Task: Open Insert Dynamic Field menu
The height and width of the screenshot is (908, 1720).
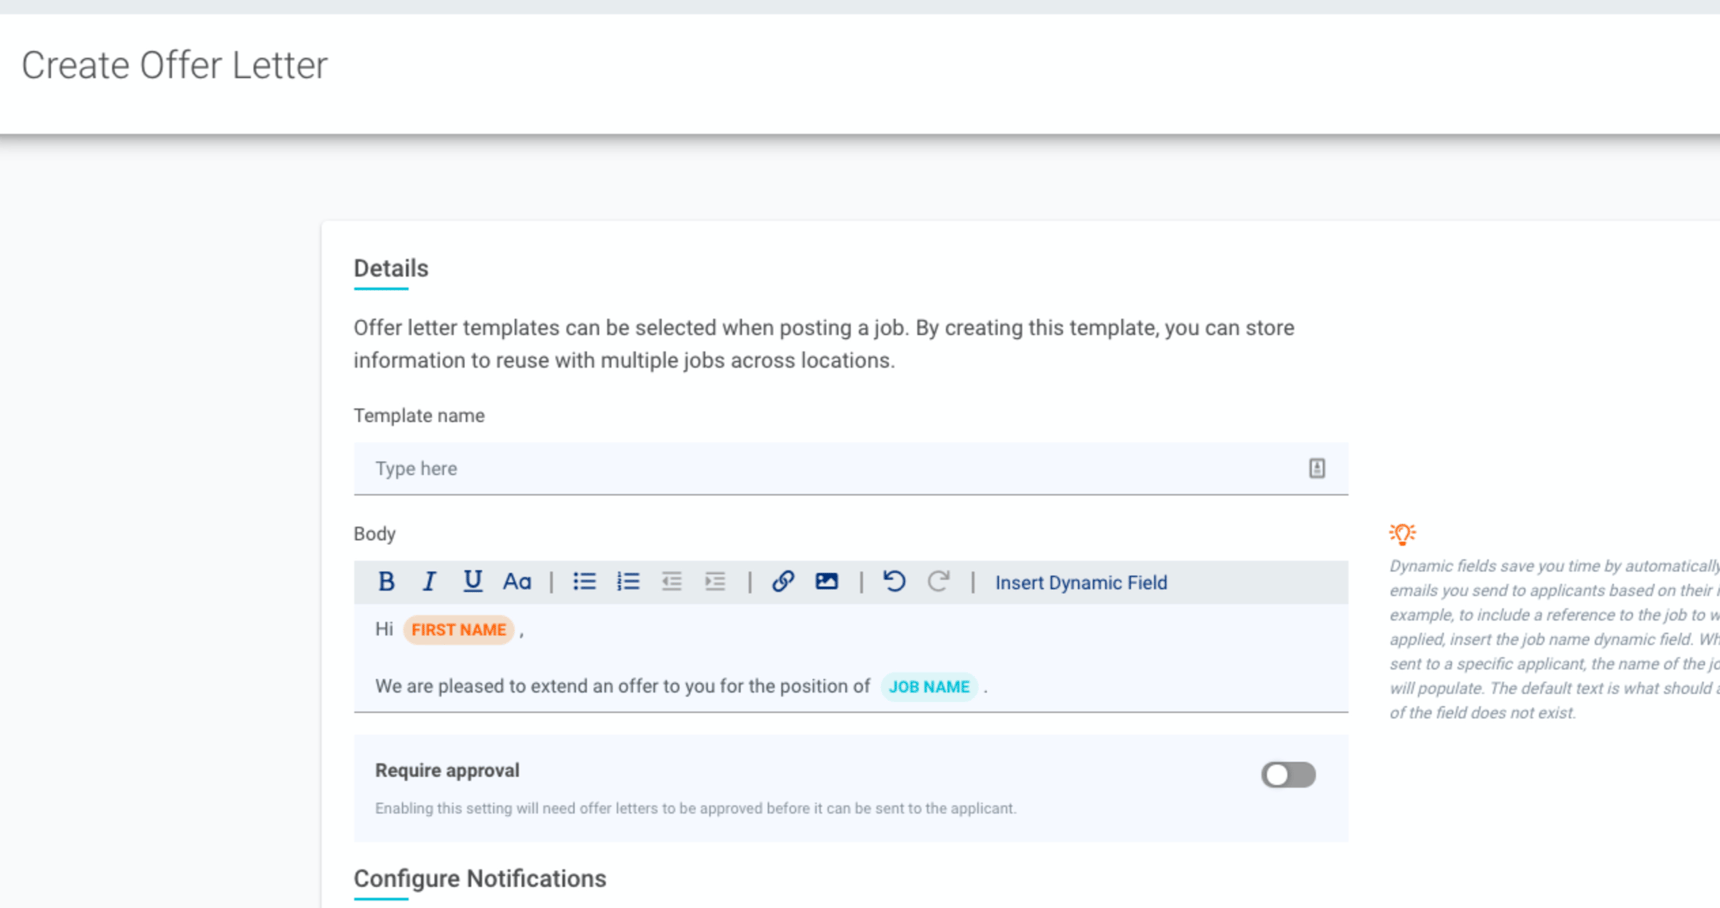Action: (x=1081, y=583)
